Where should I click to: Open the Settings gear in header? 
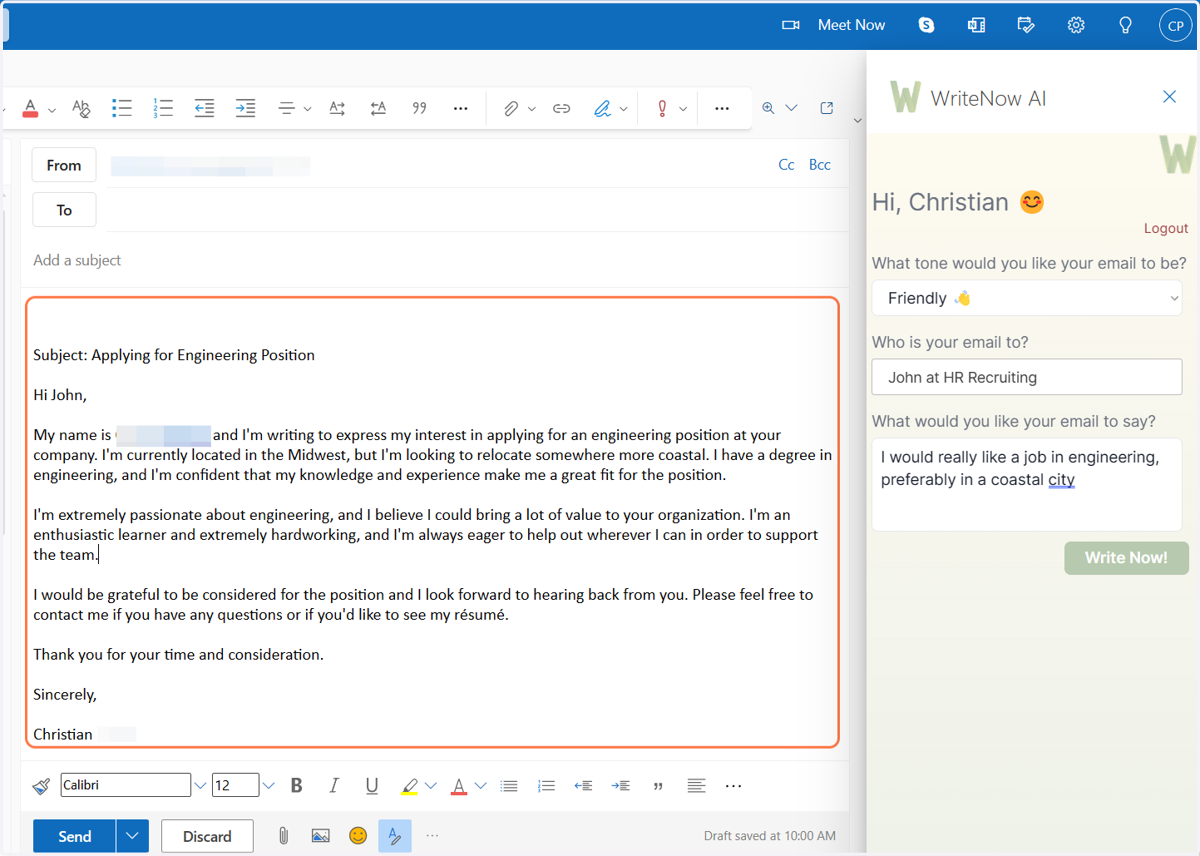pyautogui.click(x=1076, y=25)
